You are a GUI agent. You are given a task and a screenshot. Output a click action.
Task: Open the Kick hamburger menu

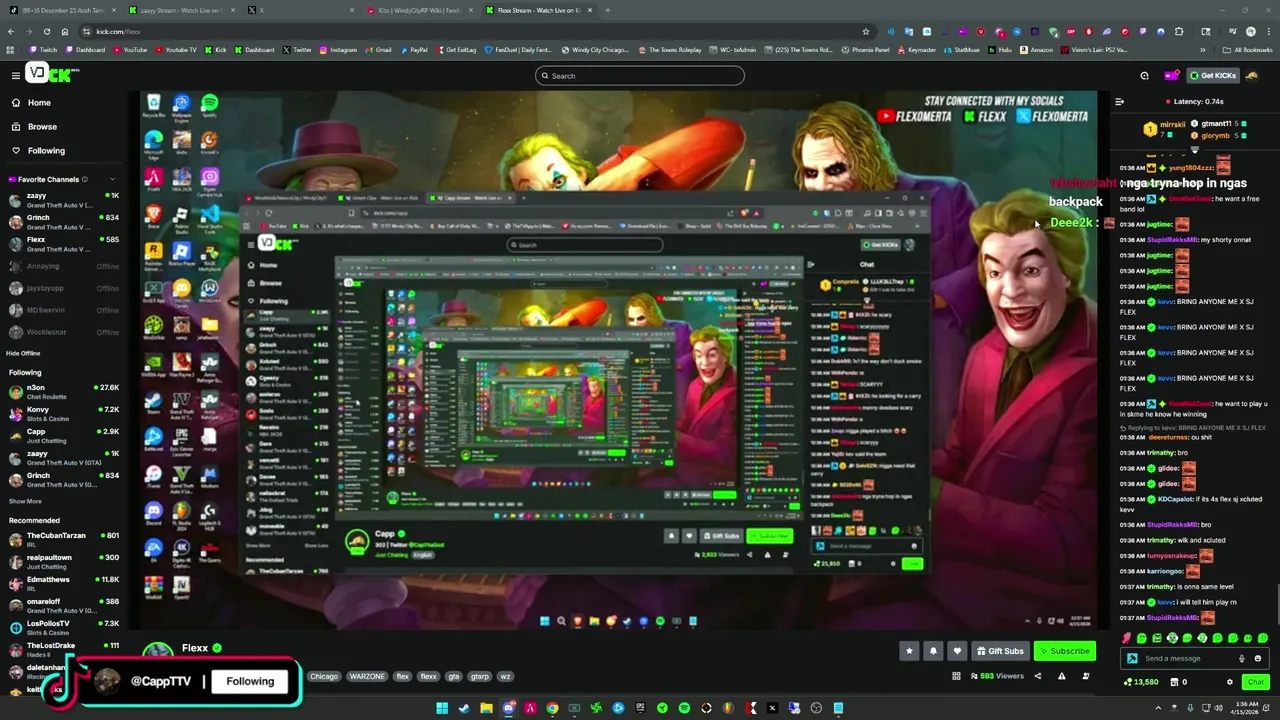pyautogui.click(x=16, y=75)
